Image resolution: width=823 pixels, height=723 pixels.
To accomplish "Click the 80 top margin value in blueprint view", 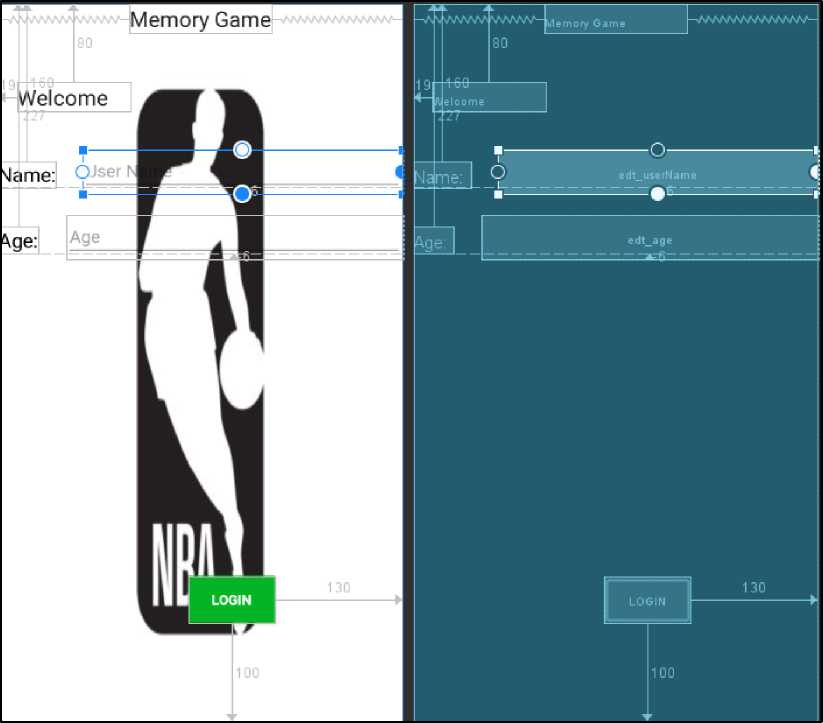I will click(500, 43).
